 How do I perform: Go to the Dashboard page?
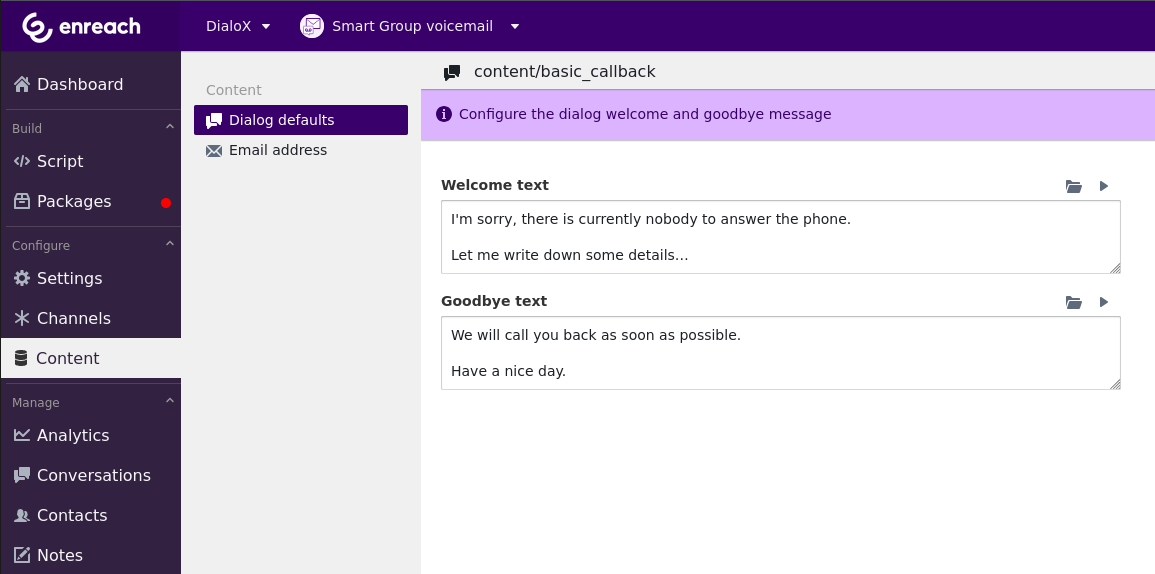point(80,84)
